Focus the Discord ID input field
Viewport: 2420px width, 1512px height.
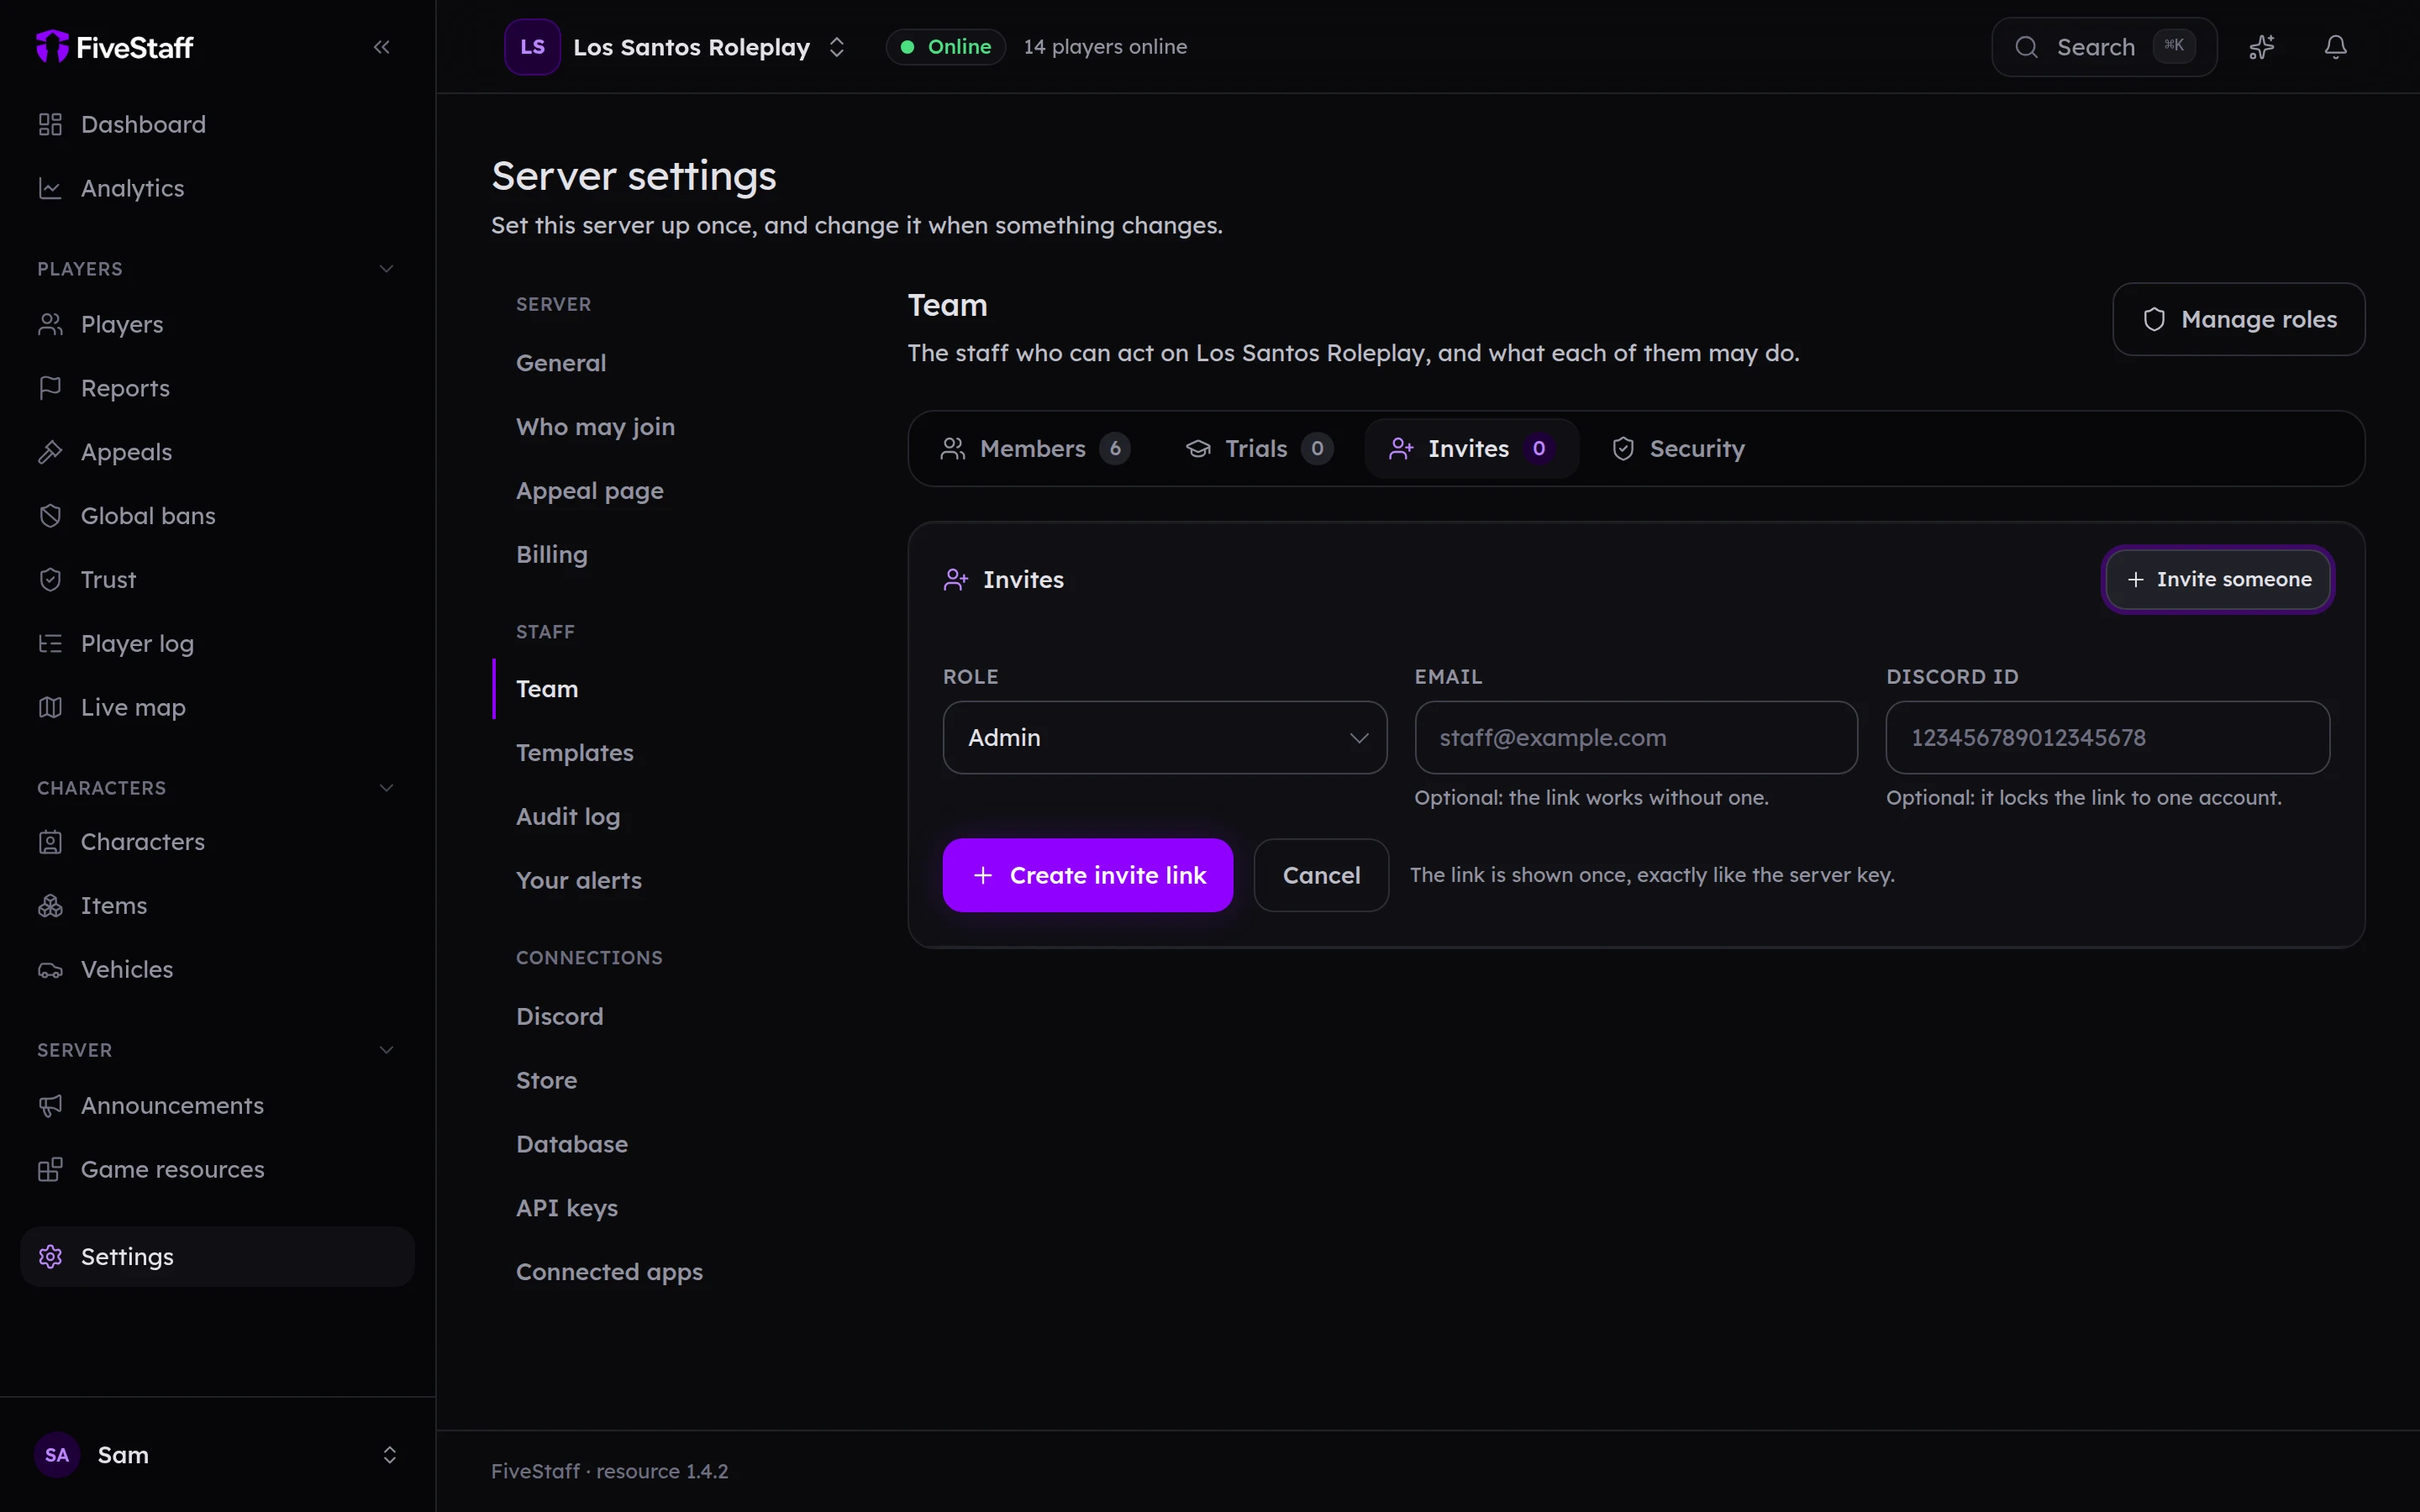click(x=2107, y=737)
